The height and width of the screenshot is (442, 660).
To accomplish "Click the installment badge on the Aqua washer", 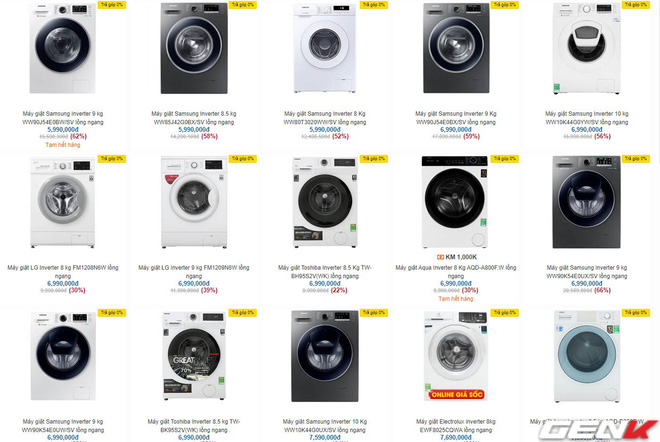I will 505,159.
